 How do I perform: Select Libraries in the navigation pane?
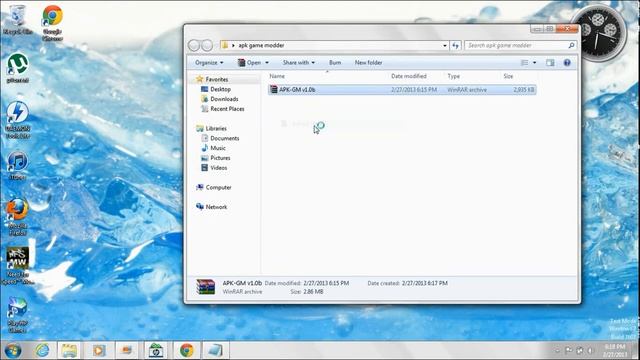click(x=216, y=128)
